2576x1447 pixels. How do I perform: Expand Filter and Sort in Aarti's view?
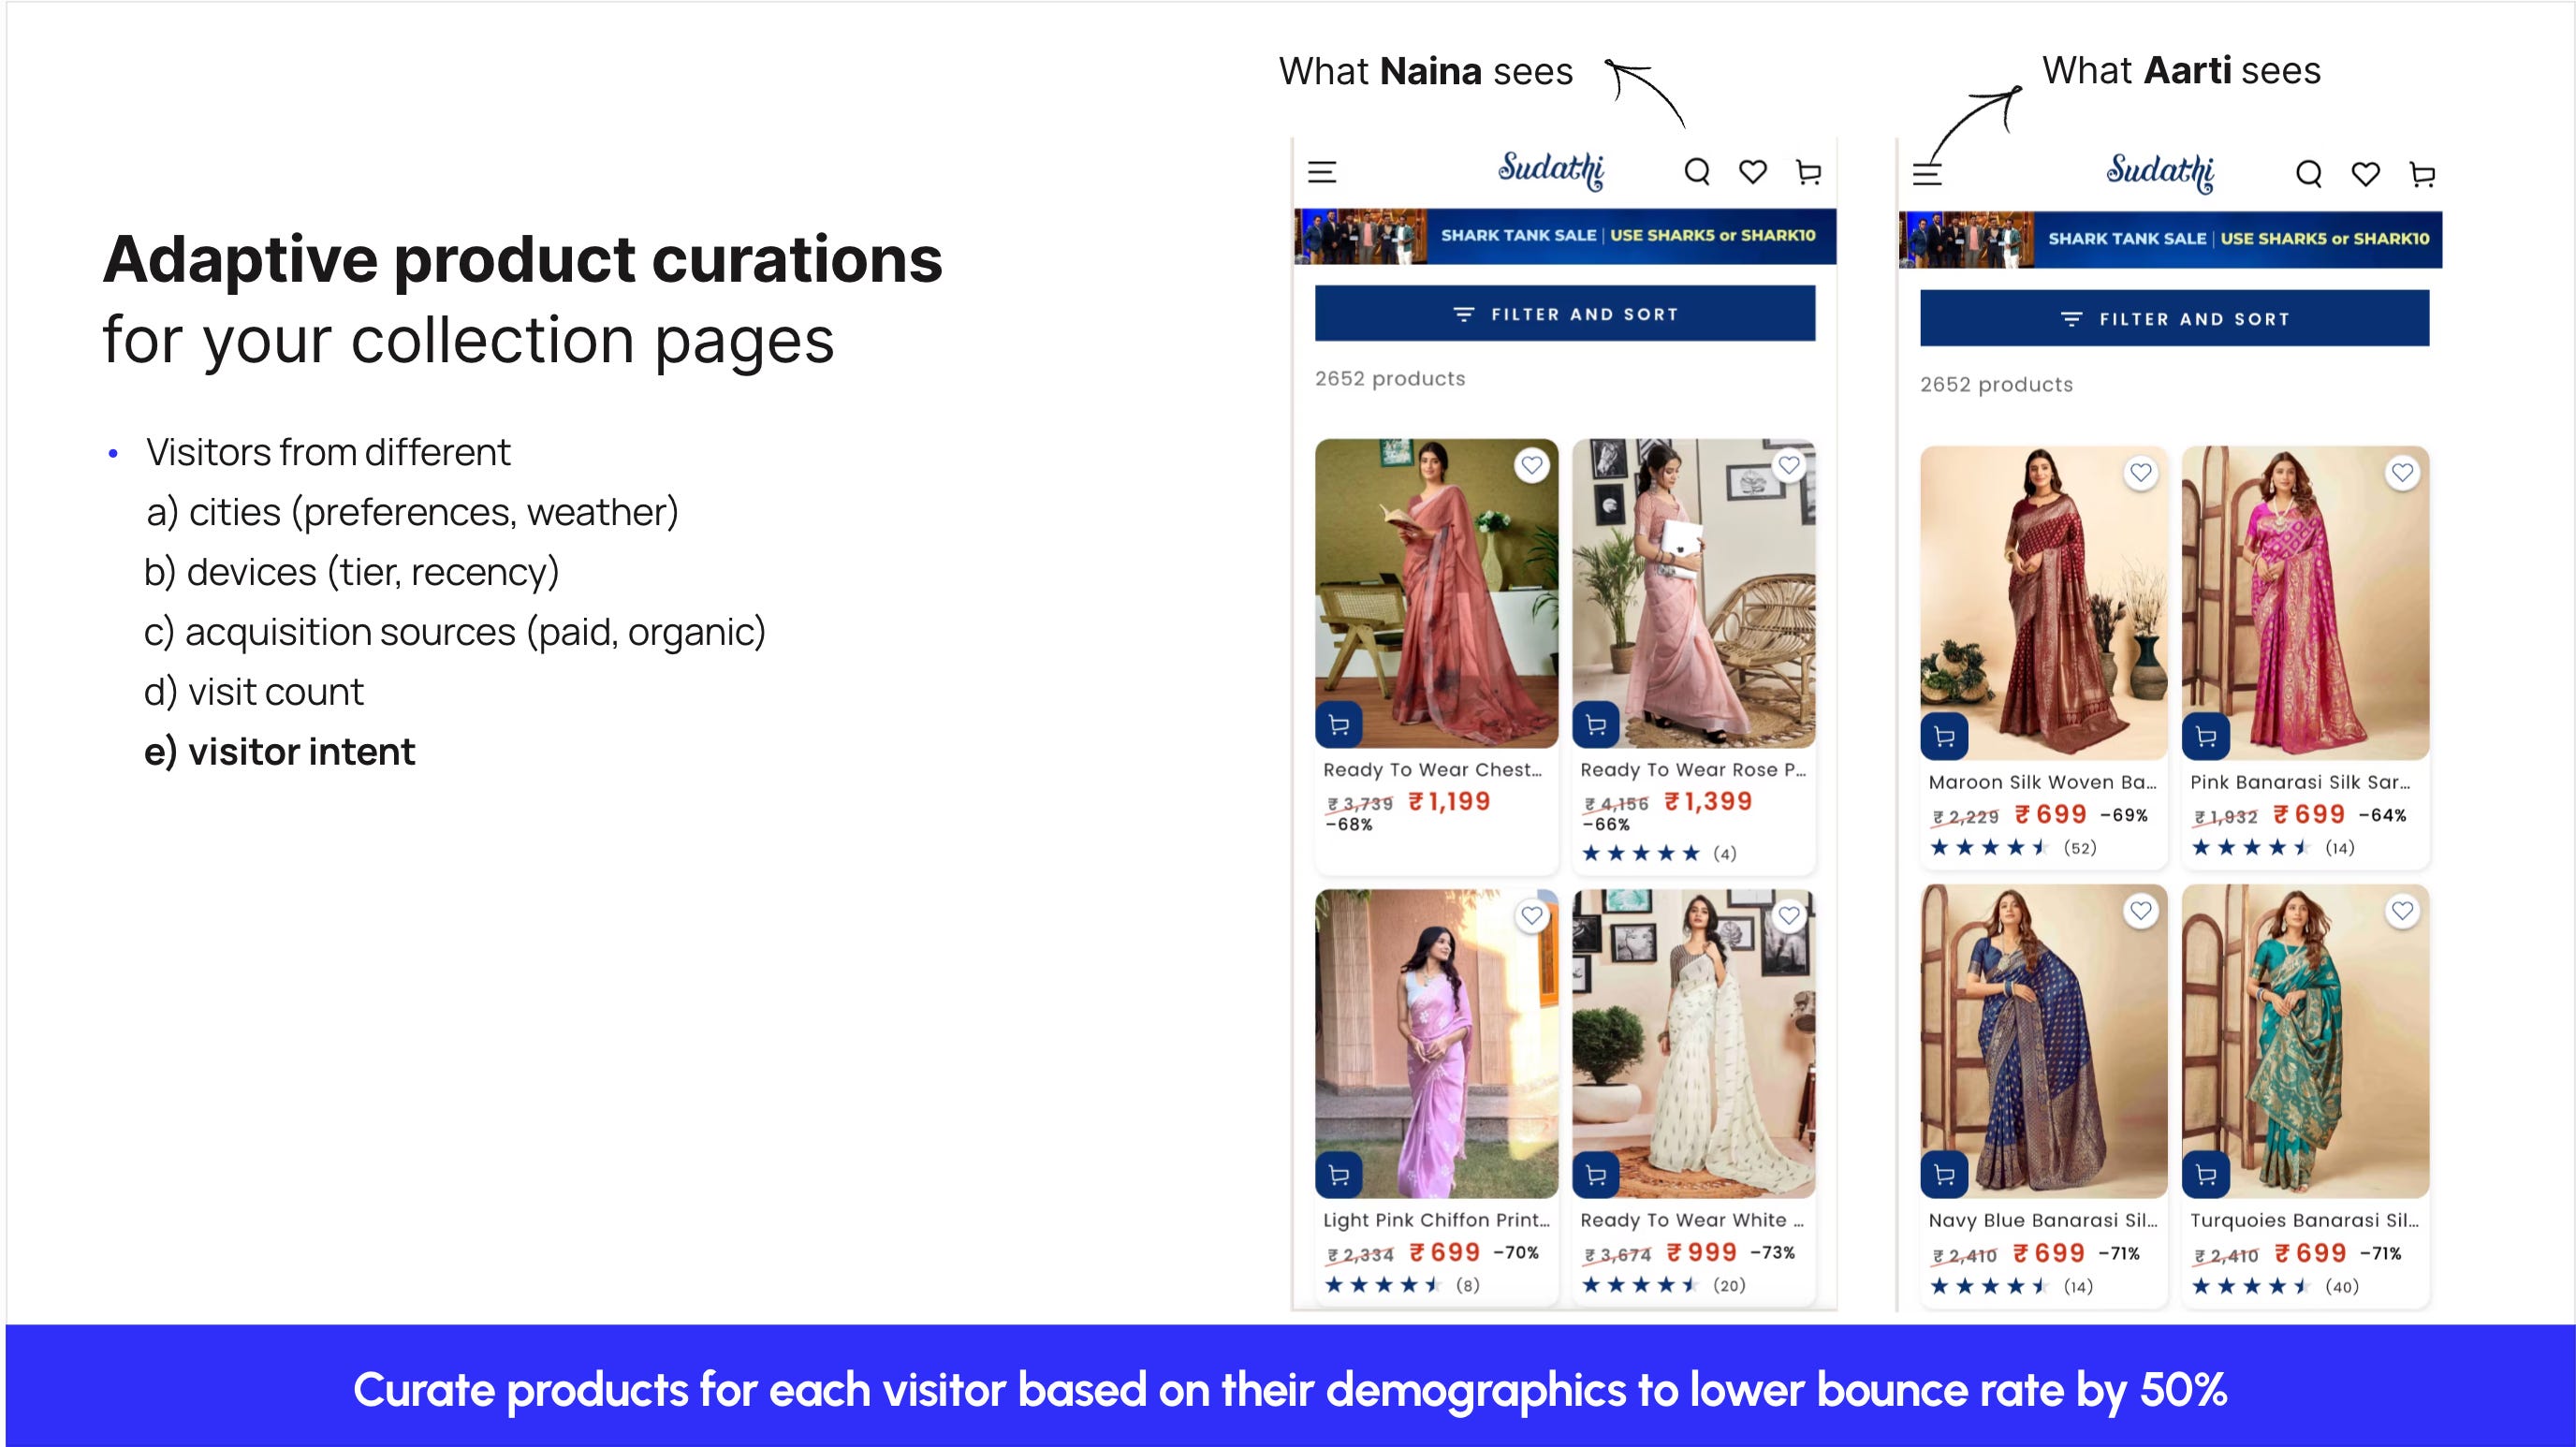pyautogui.click(x=2174, y=319)
